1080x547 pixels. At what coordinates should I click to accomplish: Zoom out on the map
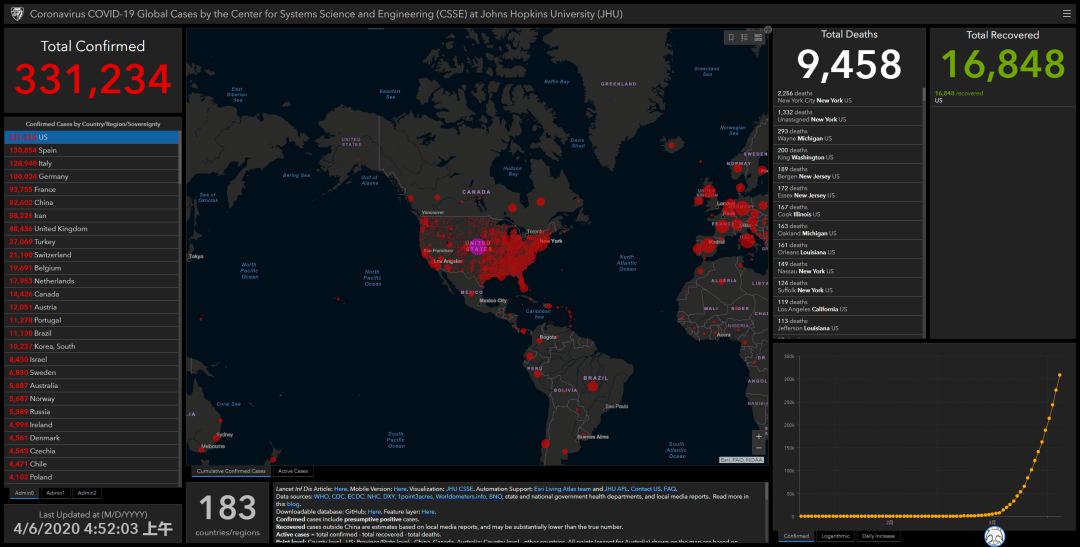[x=759, y=448]
